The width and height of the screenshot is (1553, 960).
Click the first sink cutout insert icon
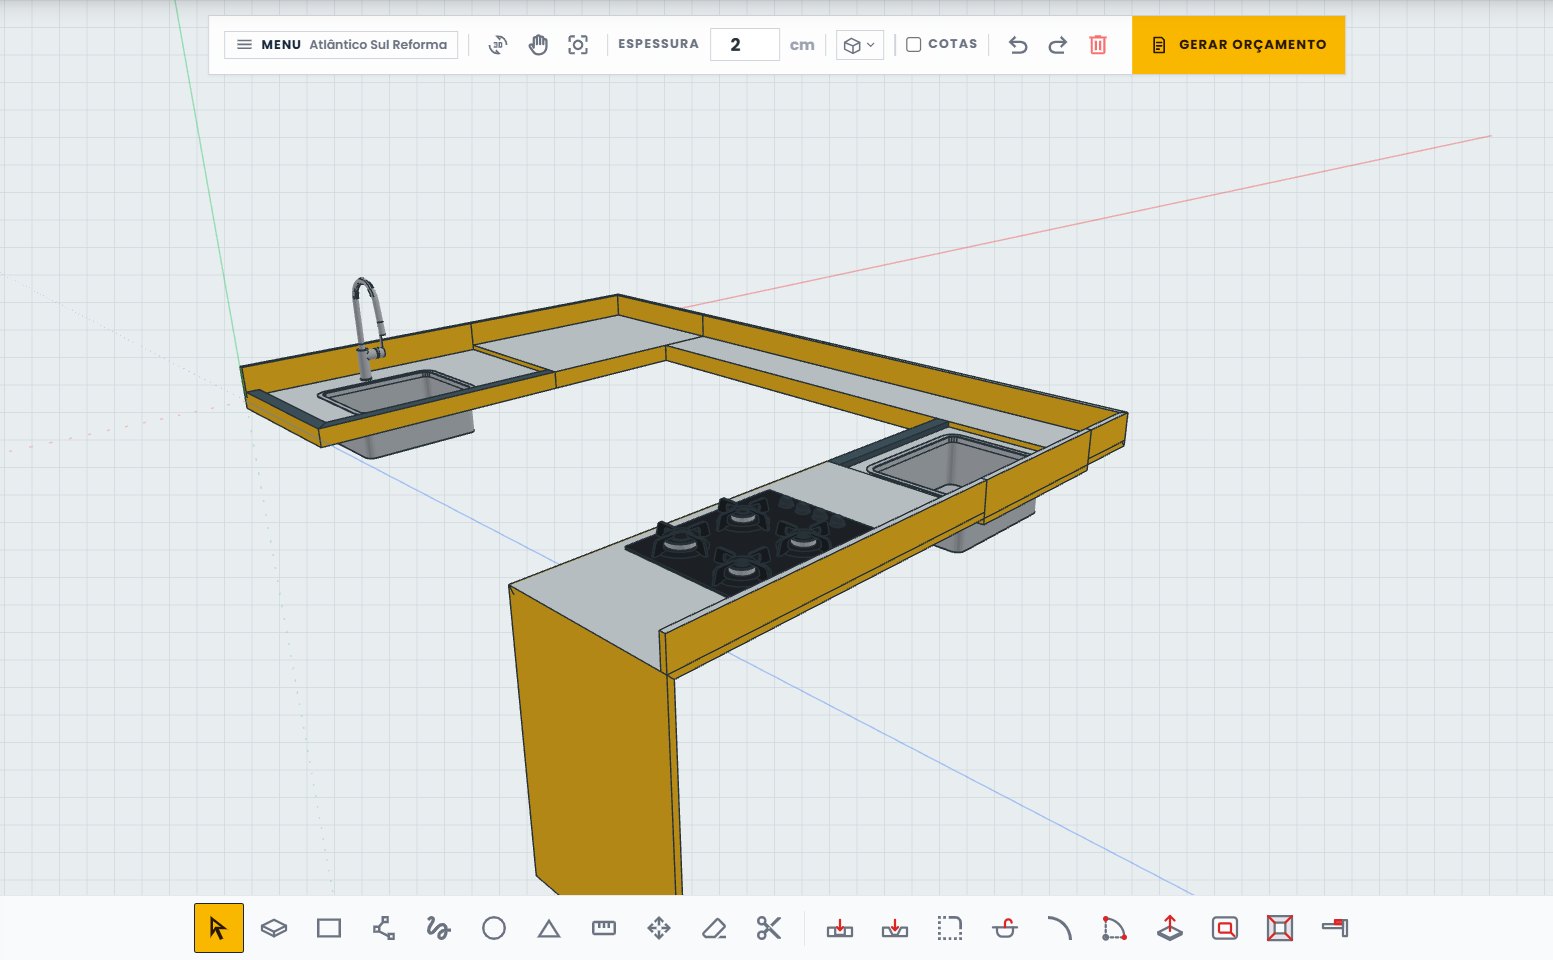pyautogui.click(x=840, y=928)
